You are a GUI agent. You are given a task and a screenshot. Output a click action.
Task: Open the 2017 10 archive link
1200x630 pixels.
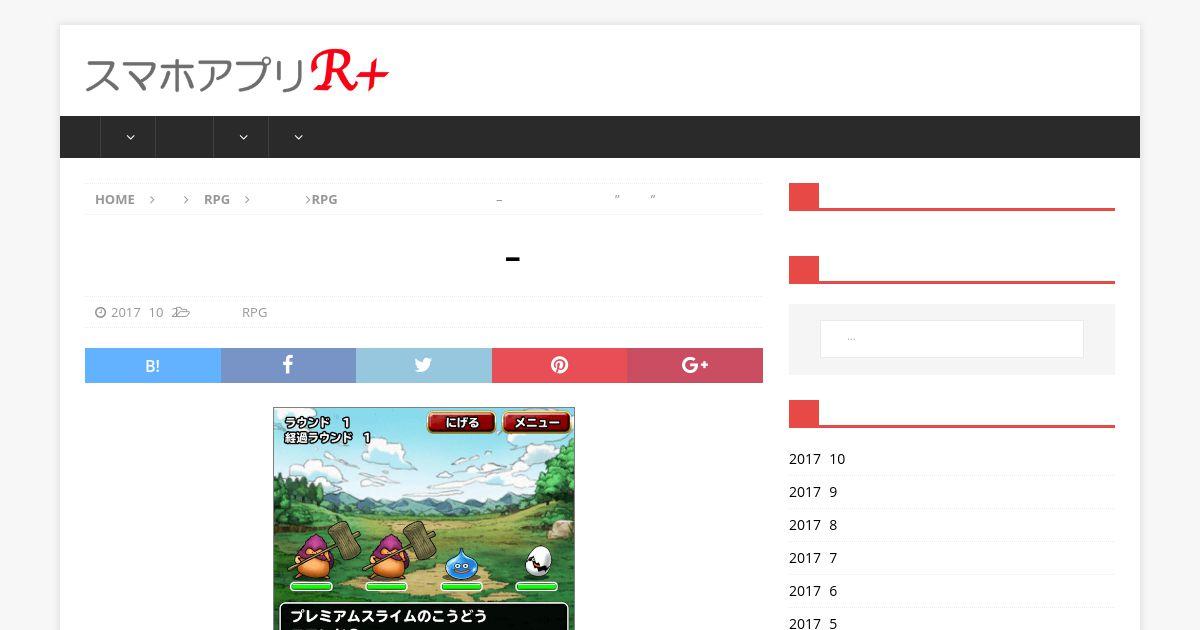click(x=817, y=459)
